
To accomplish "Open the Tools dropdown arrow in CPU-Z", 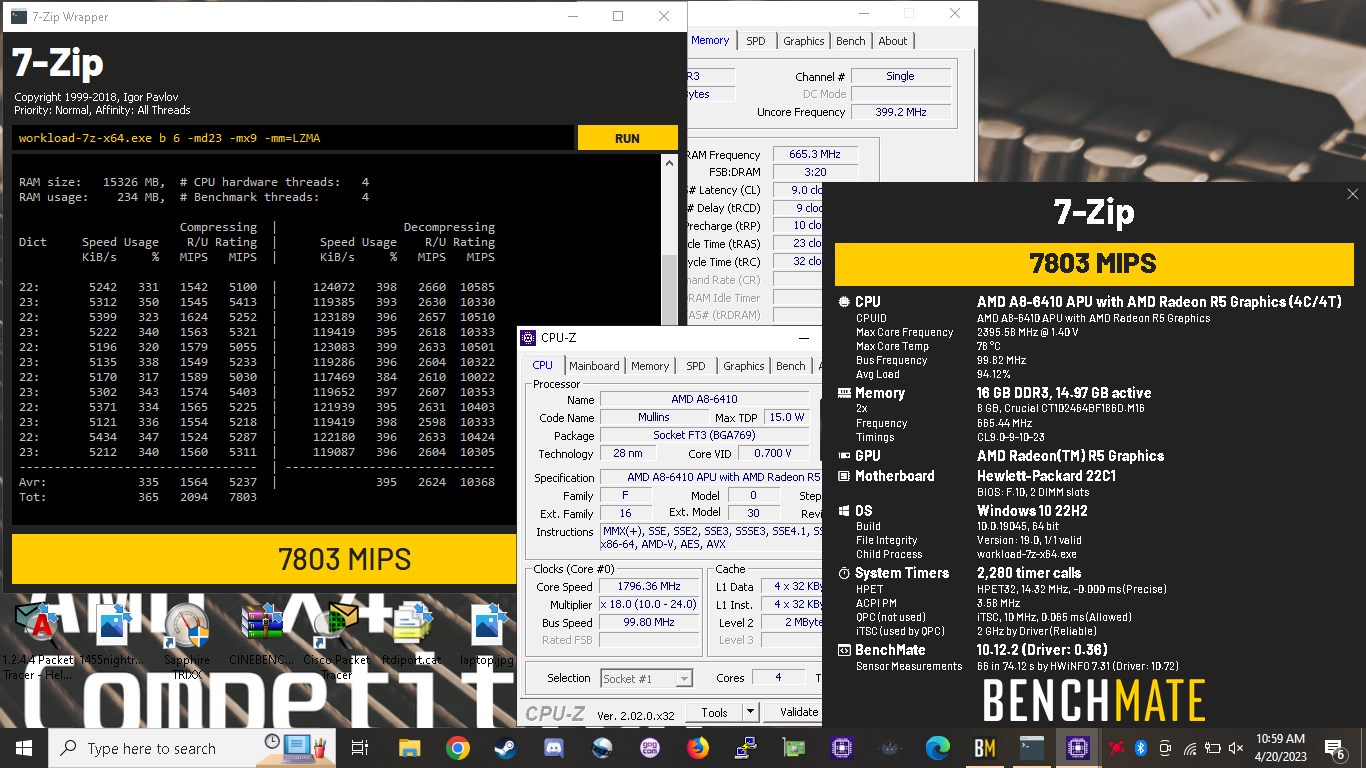I will point(750,712).
